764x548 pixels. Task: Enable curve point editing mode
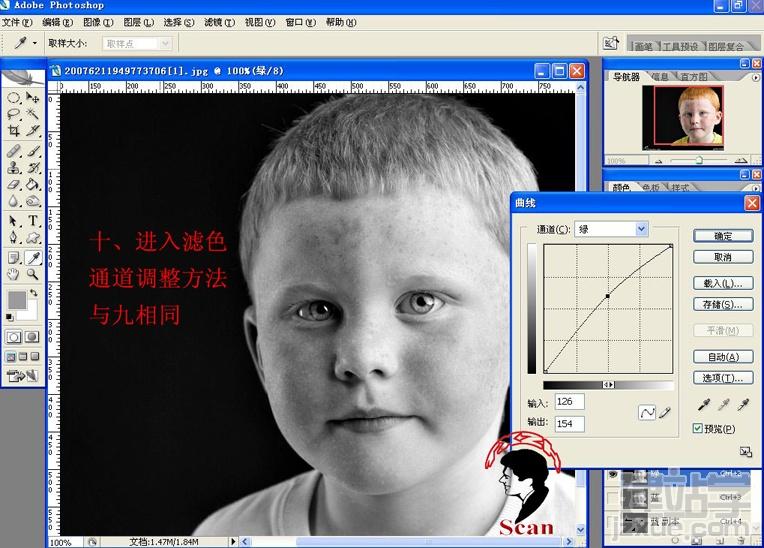coord(647,413)
